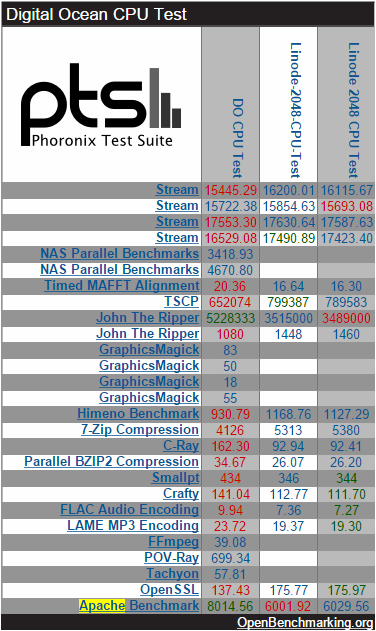The image size is (376, 631).
Task: Select the DO CPU Test column header
Action: pos(238,138)
